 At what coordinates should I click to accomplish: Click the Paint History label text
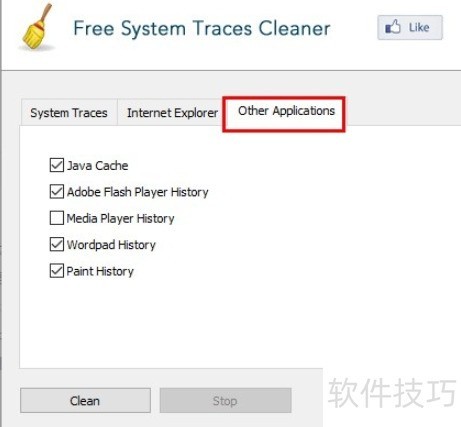pyautogui.click(x=100, y=271)
